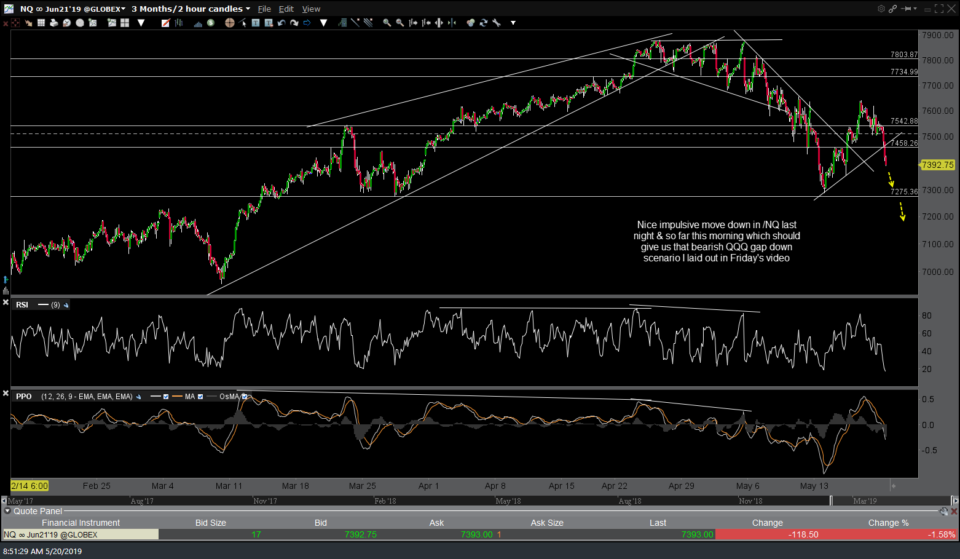The height and width of the screenshot is (559, 960).
Task: Click the bar chart type icon
Action: click(179, 23)
